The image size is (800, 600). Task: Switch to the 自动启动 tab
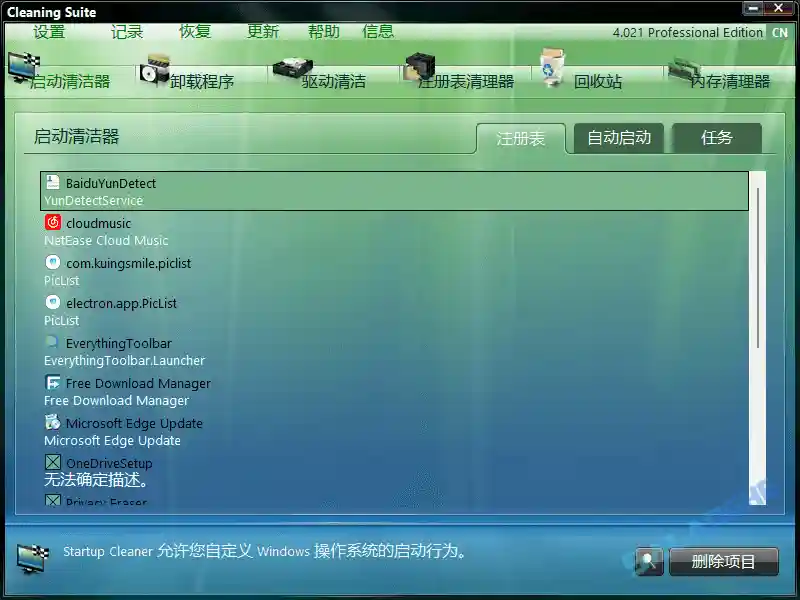(x=617, y=139)
